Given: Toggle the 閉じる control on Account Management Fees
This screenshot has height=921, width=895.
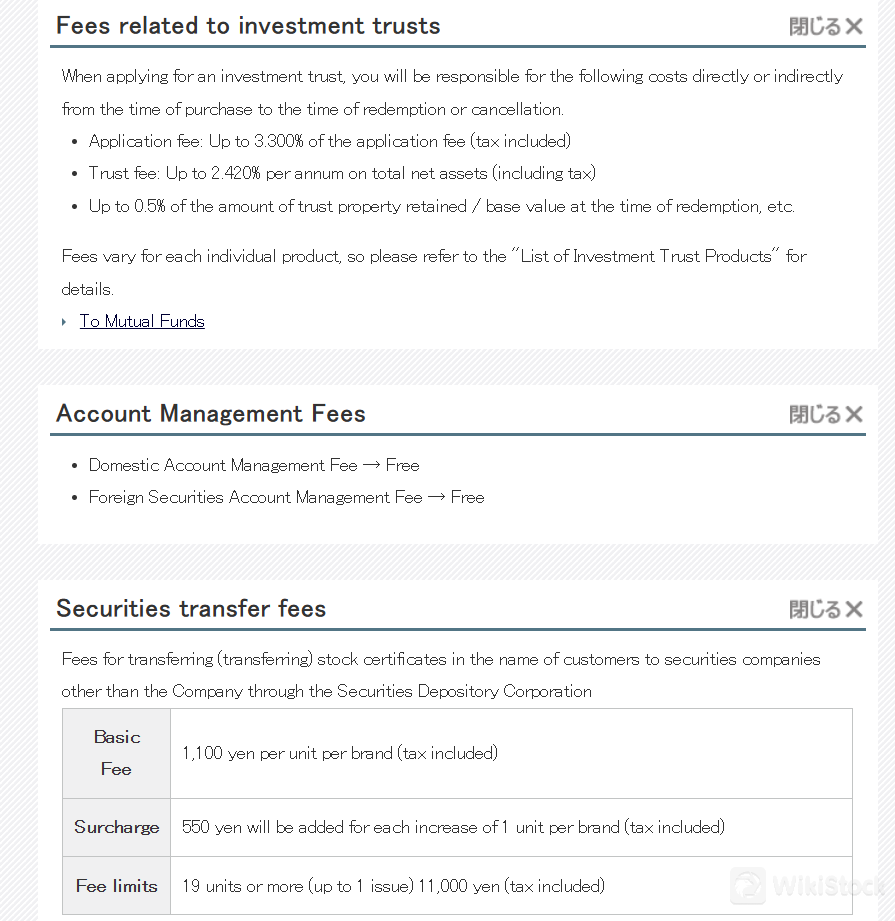Looking at the screenshot, I should (x=816, y=413).
